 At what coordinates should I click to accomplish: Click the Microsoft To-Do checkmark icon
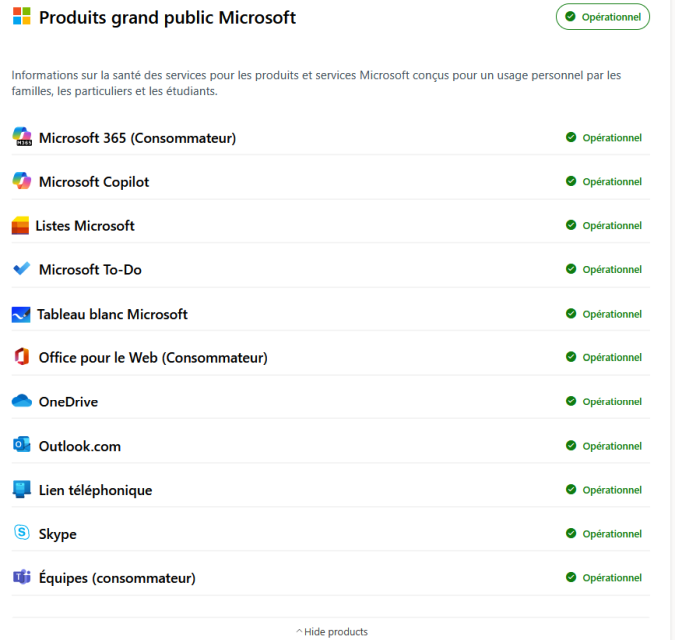(22, 269)
